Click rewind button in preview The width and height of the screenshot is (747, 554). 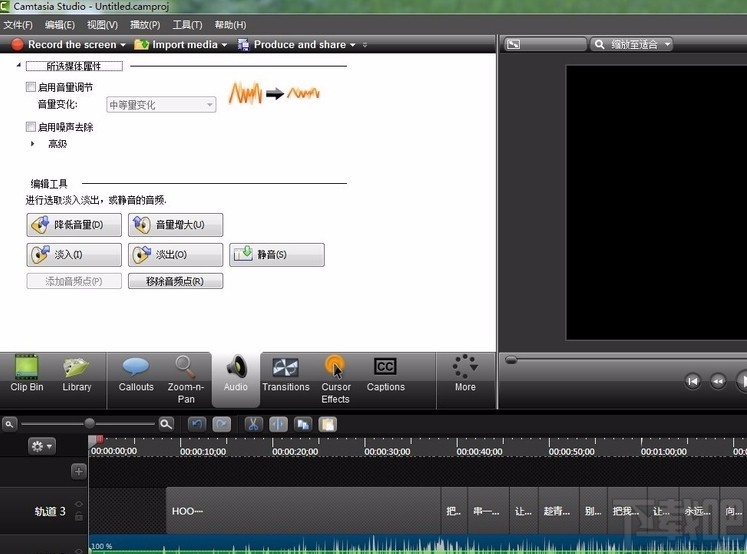click(718, 381)
